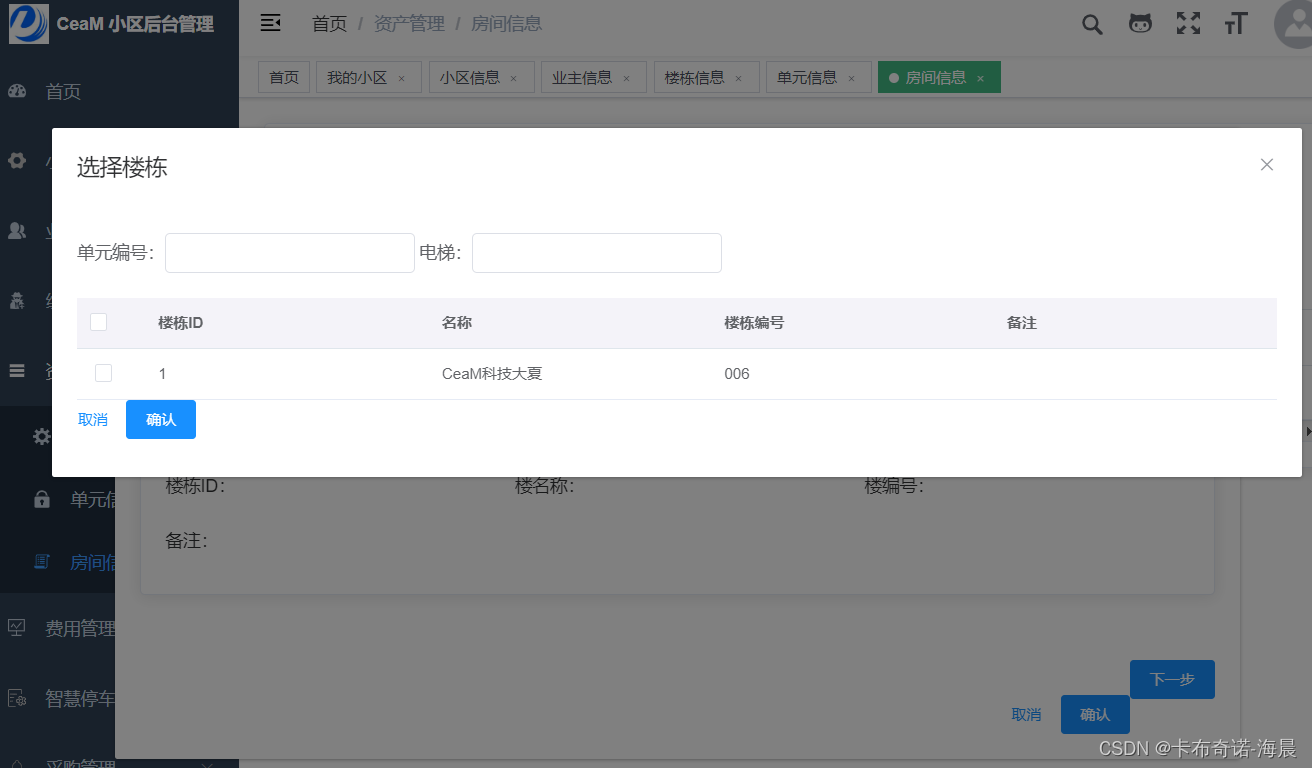Image resolution: width=1312 pixels, height=768 pixels.
Task: Click the 备注 column header
Action: click(x=1022, y=323)
